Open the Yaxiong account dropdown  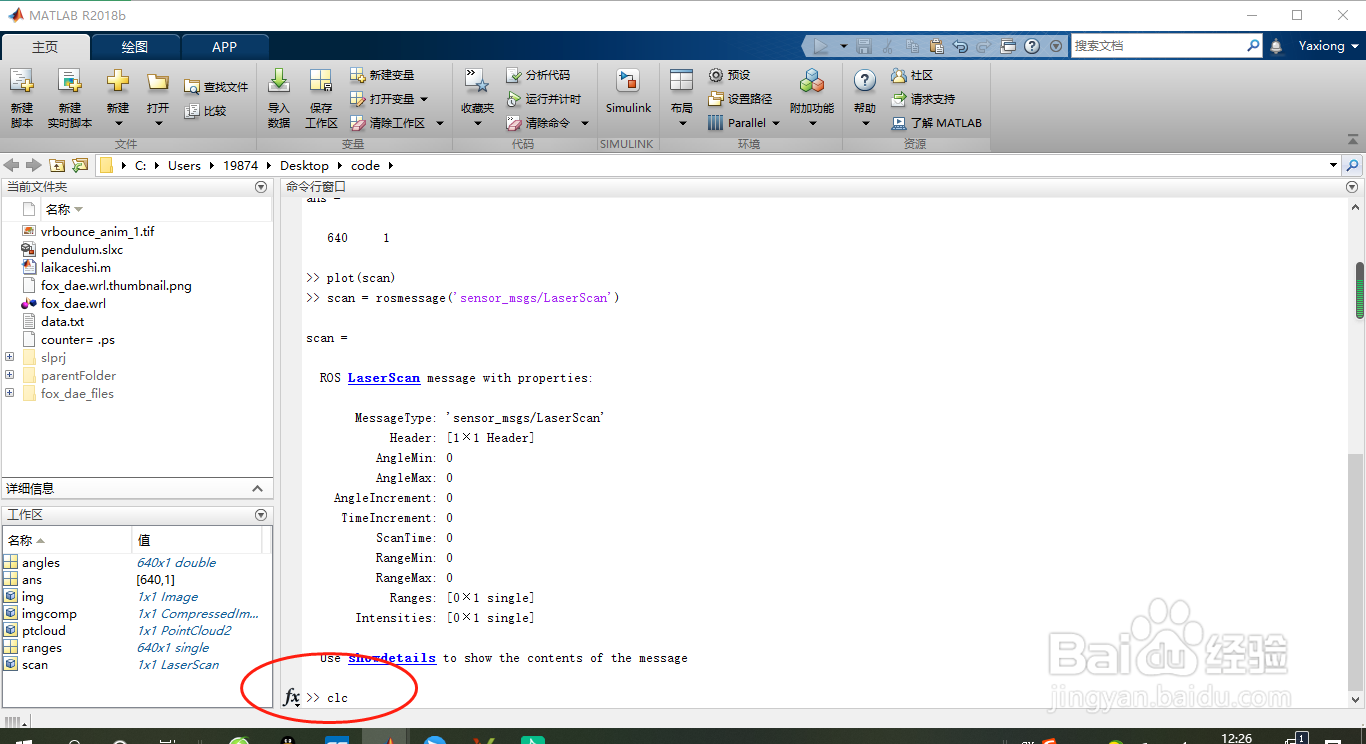tap(1329, 46)
